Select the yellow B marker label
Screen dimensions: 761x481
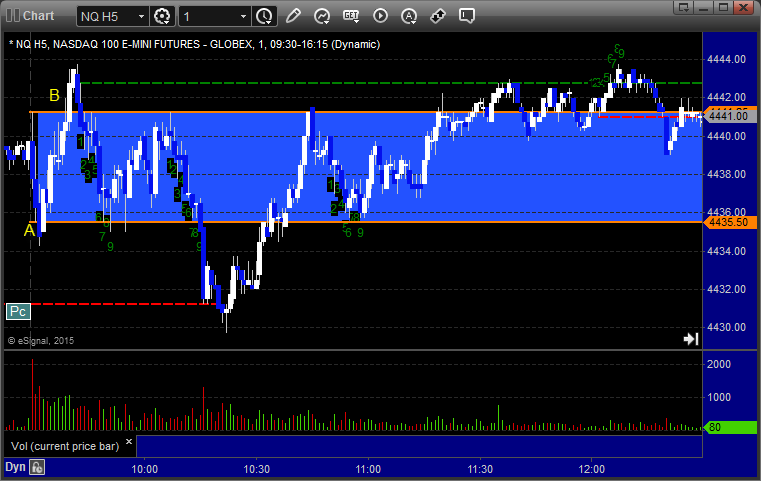54,95
